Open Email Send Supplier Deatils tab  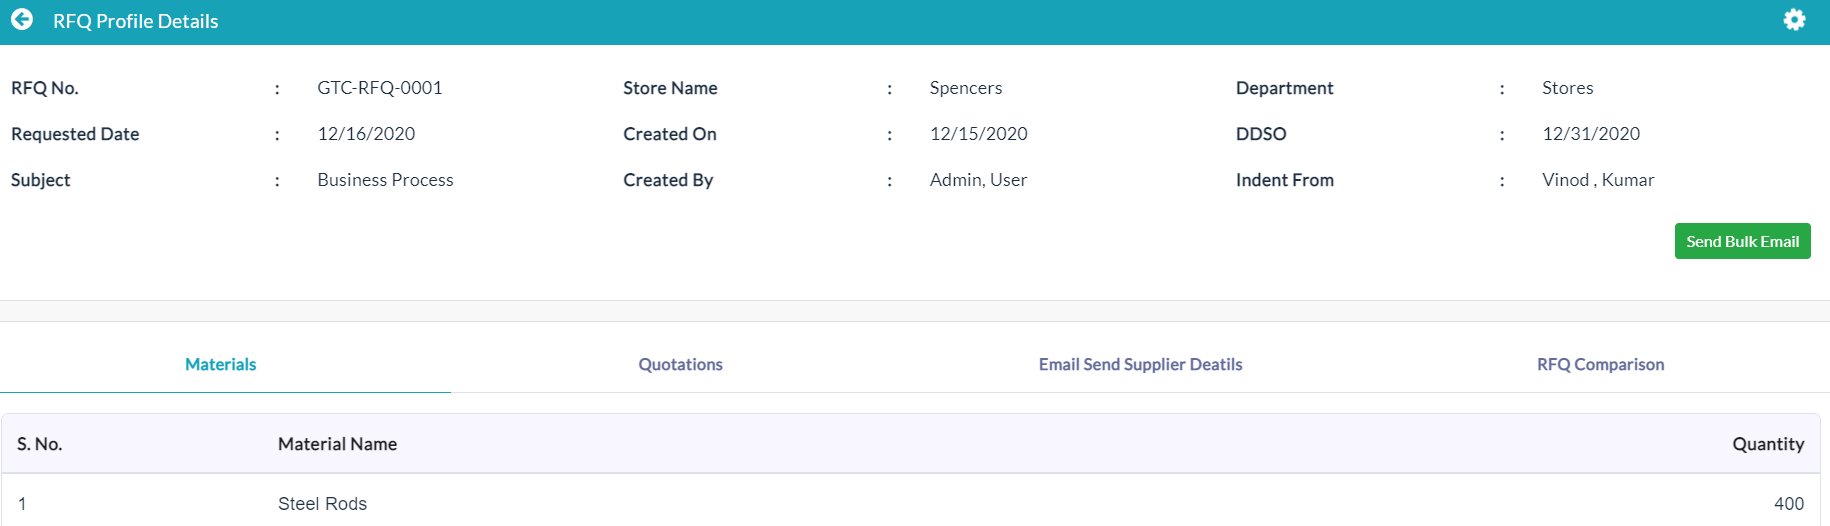click(1140, 364)
